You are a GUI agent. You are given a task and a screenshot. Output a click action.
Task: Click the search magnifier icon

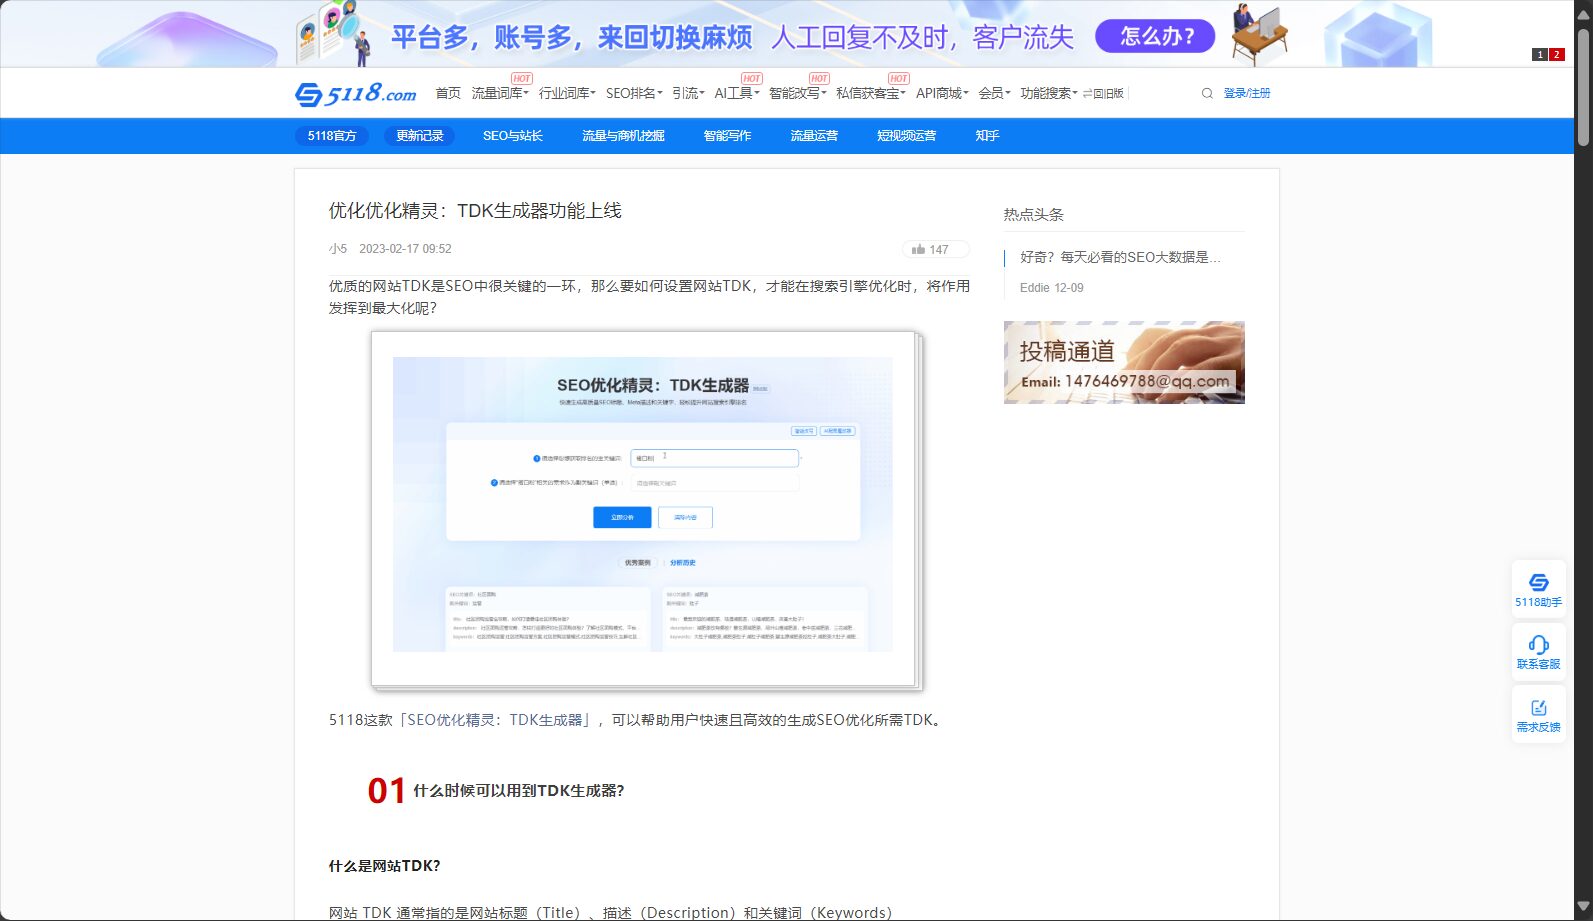click(x=1207, y=93)
